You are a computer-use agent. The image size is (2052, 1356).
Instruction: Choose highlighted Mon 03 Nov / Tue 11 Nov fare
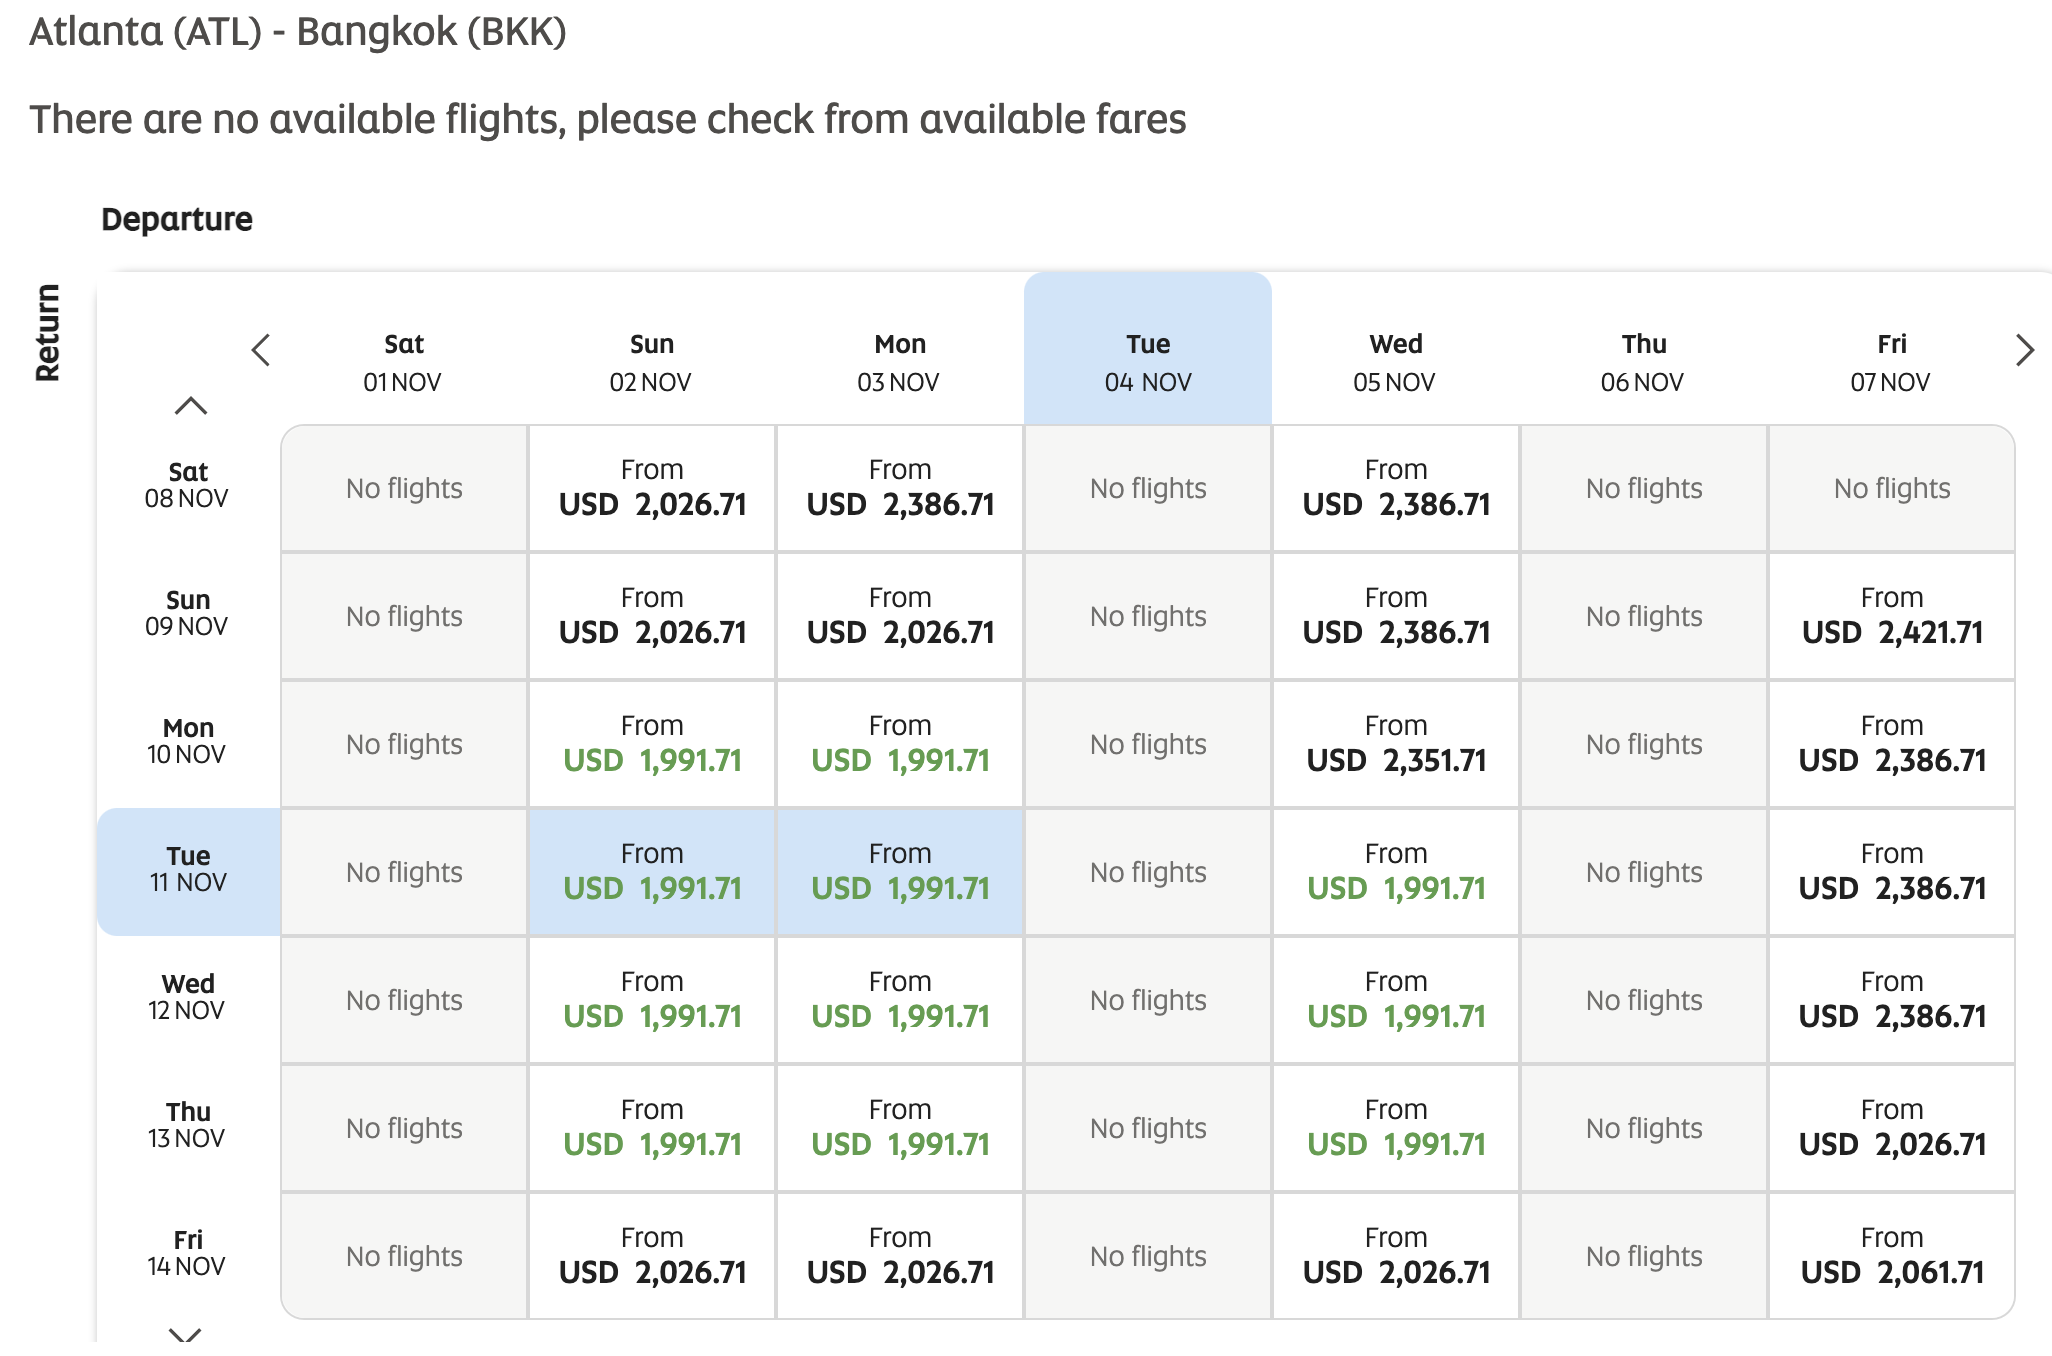coord(900,872)
